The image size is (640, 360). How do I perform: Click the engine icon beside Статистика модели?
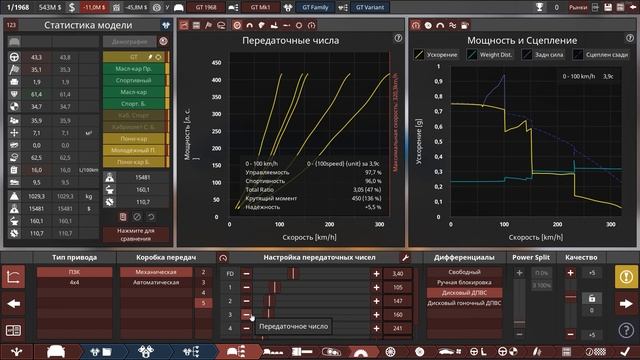tap(166, 25)
